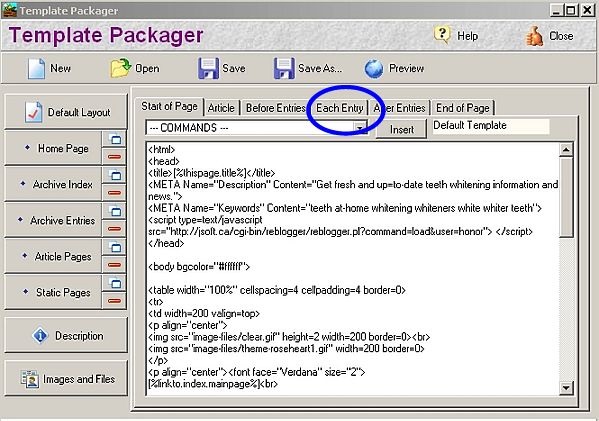Image resolution: width=599 pixels, height=421 pixels.
Task: Select the Archive Entries button
Action: [53, 220]
